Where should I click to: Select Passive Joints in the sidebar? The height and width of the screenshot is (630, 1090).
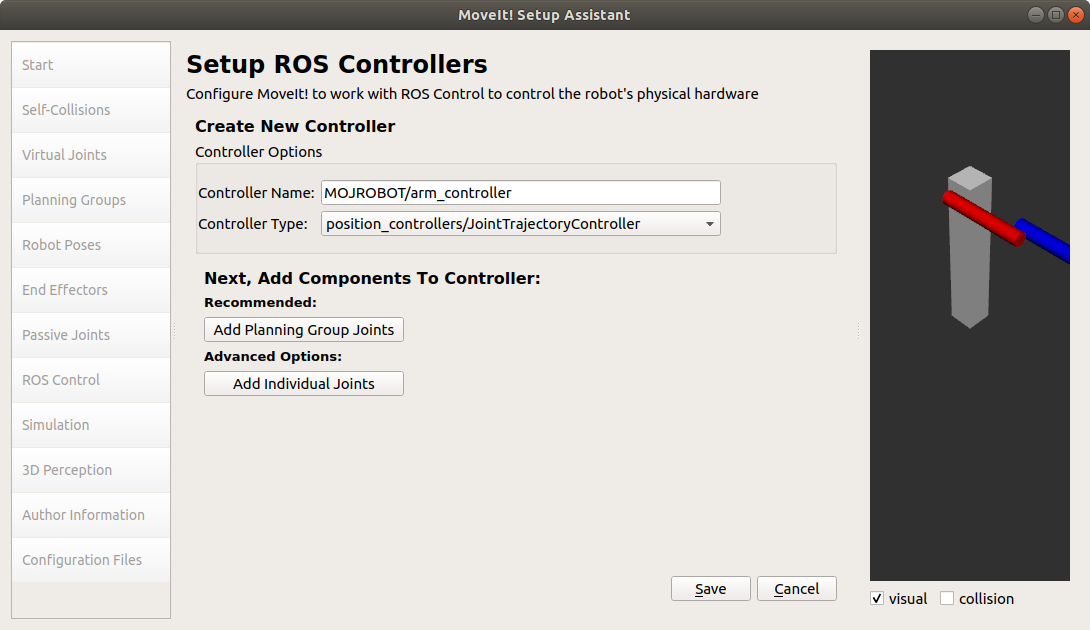click(x=91, y=335)
